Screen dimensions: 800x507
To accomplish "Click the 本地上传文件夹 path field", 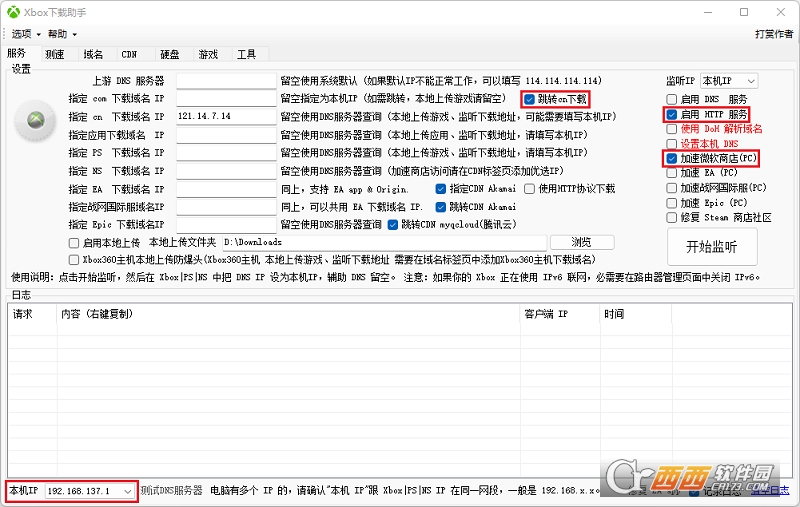I will coord(384,242).
